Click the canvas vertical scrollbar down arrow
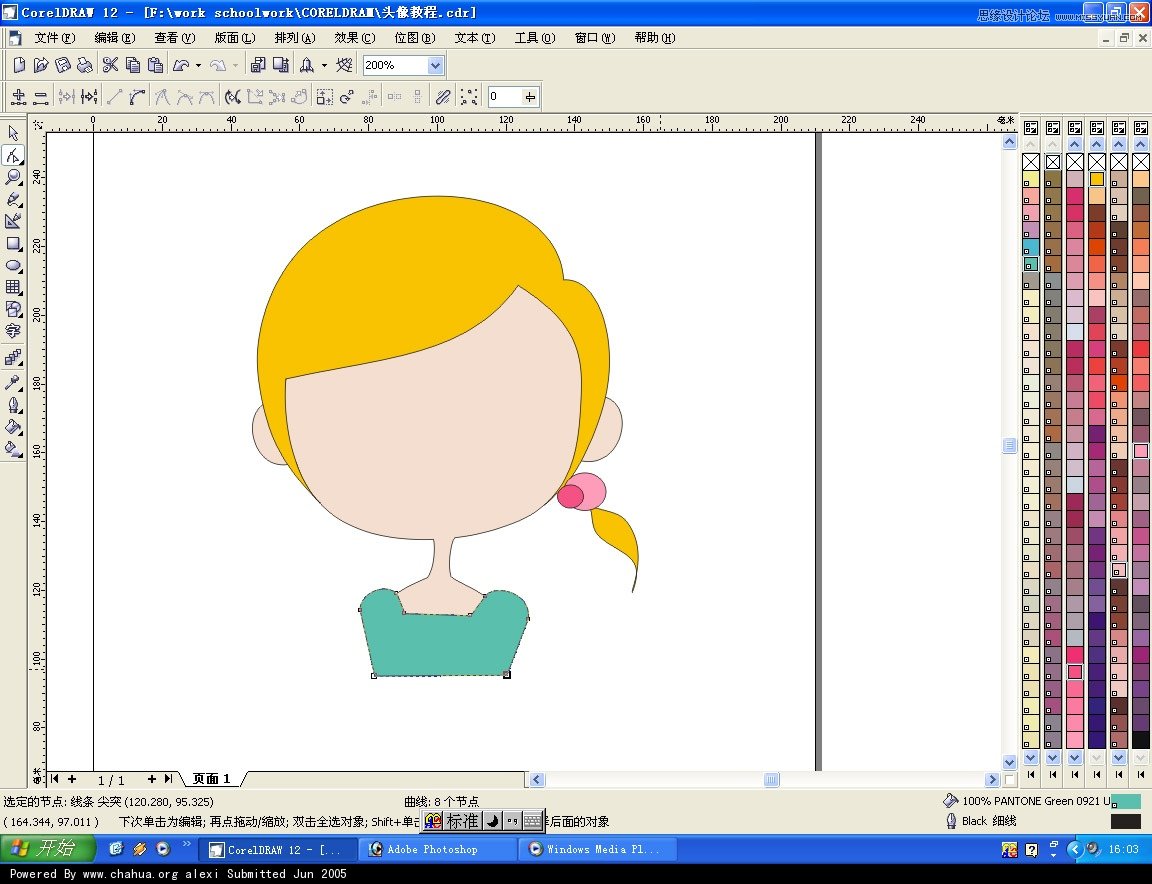 point(1009,760)
